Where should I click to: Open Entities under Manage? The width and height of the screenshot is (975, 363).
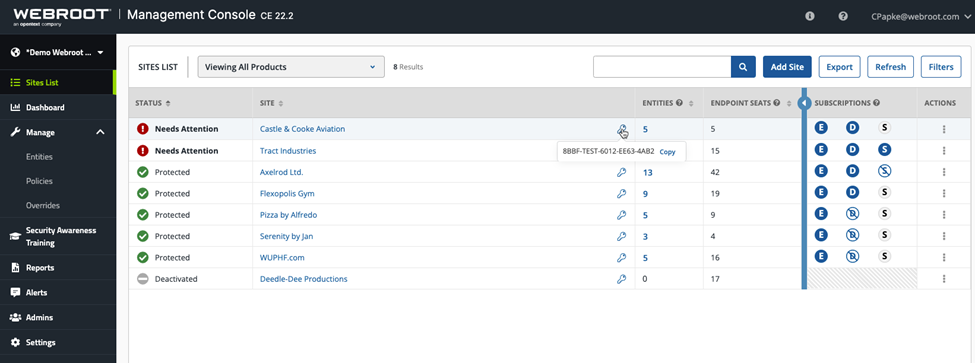[39, 157]
